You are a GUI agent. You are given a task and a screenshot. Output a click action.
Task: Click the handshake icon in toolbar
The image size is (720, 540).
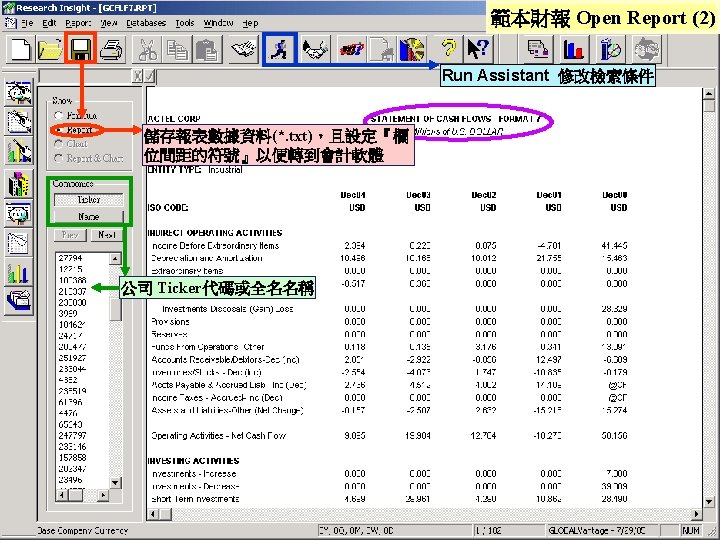315,49
